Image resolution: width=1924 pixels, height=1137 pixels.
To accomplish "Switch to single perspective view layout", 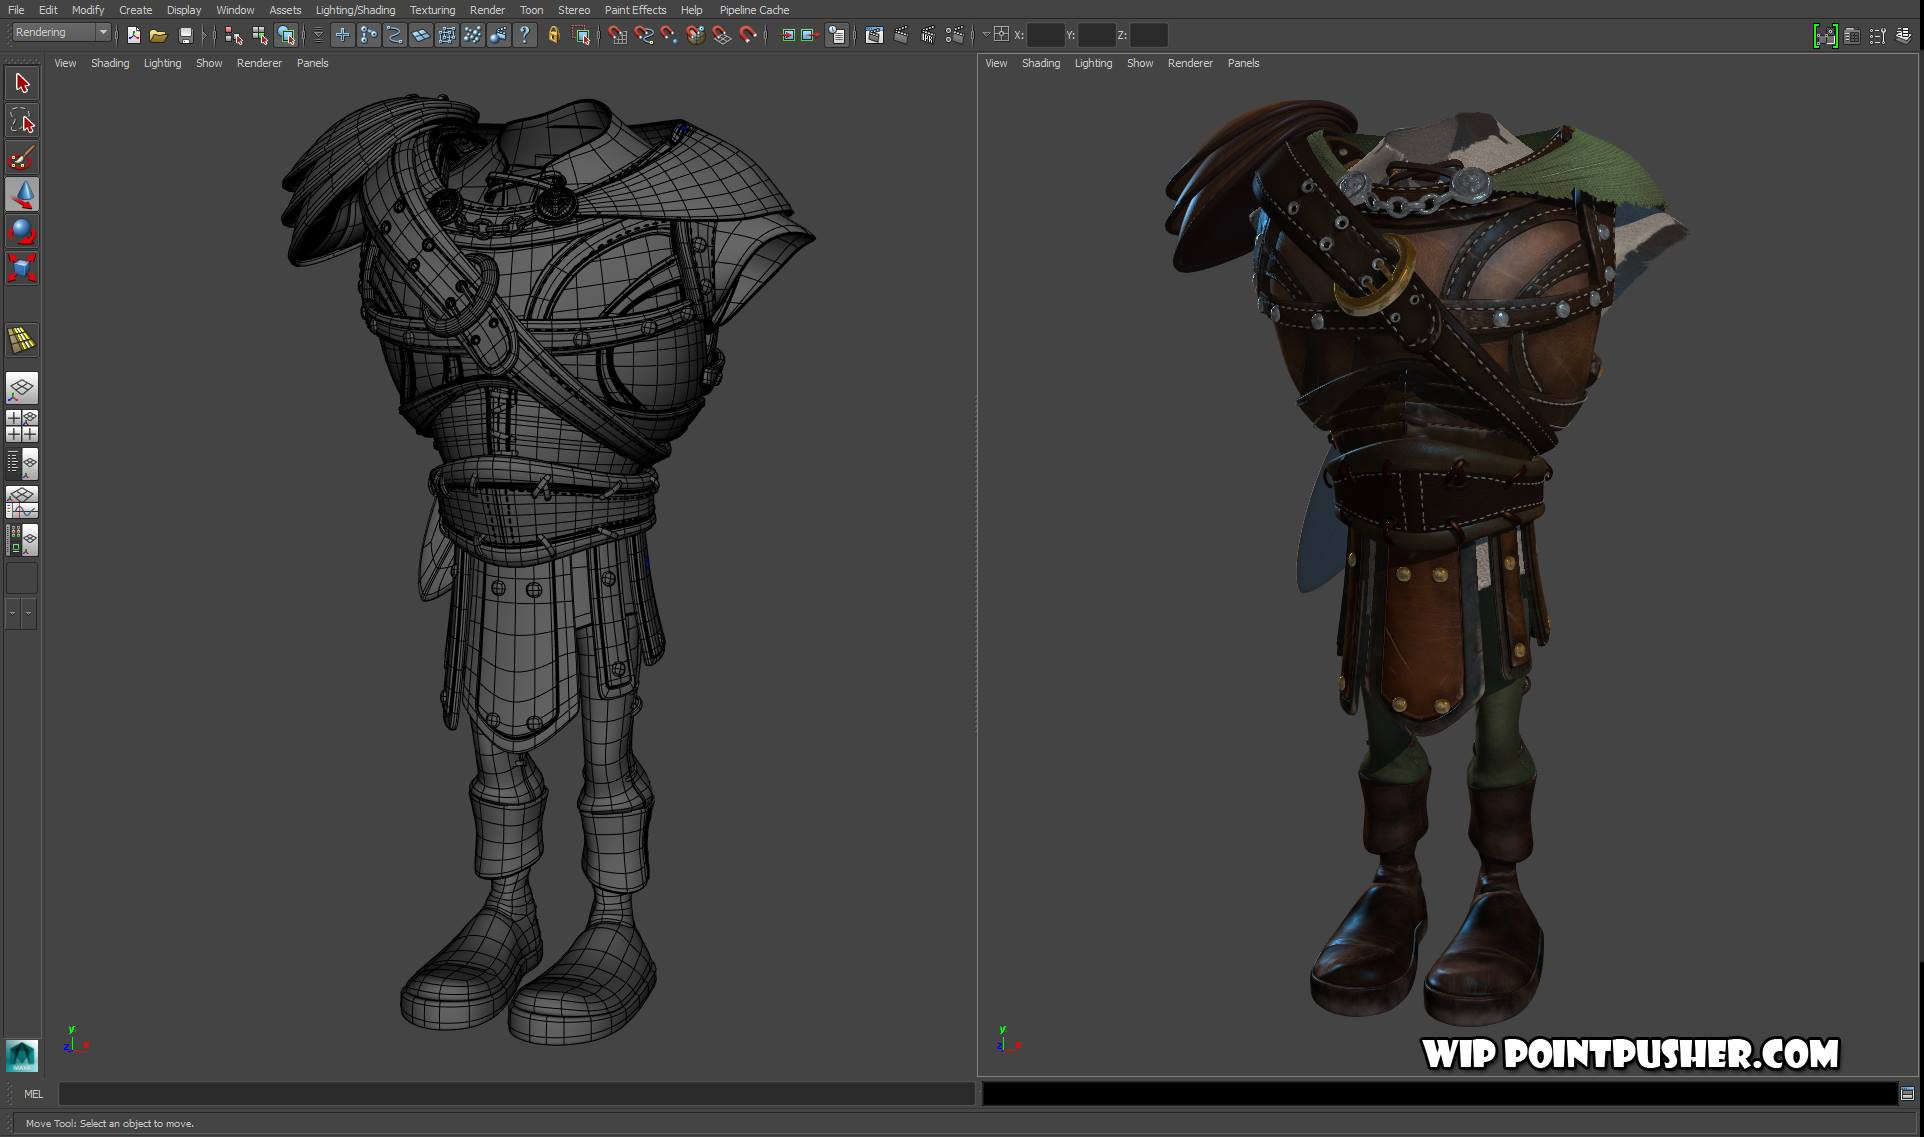I will 22,388.
